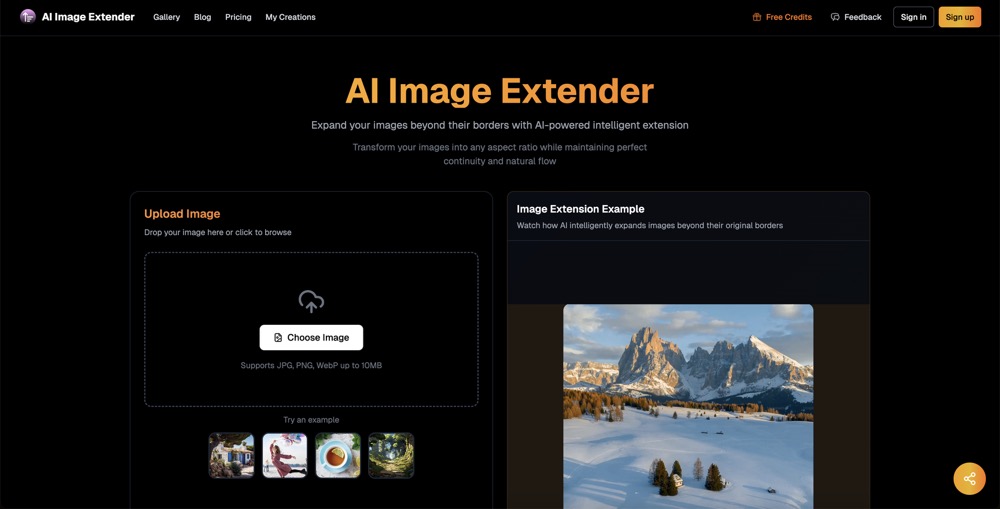Image resolution: width=1000 pixels, height=509 pixels.
Task: Open the Pricing page
Action: pos(238,17)
